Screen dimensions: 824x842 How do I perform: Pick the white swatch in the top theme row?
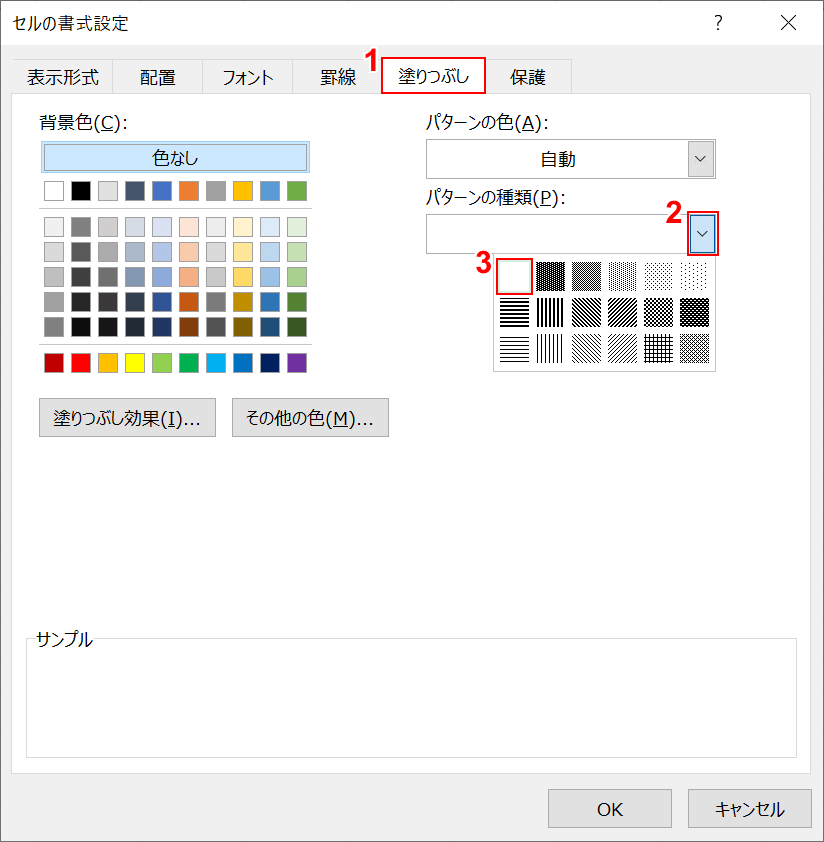(54, 191)
